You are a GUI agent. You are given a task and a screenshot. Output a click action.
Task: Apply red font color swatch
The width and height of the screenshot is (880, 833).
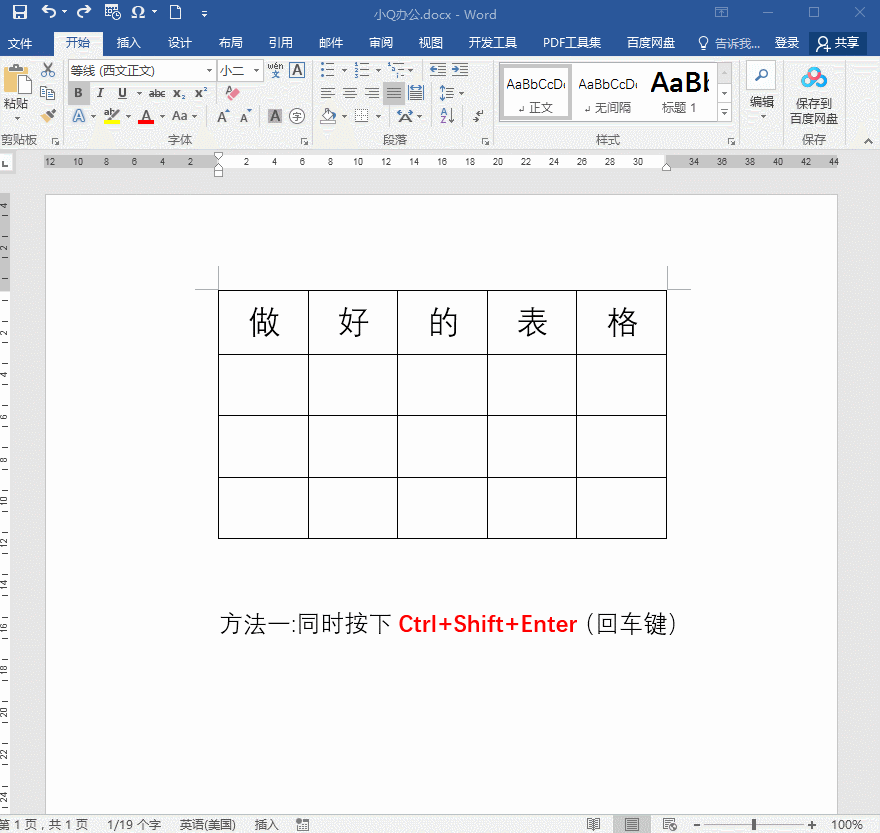(x=146, y=116)
